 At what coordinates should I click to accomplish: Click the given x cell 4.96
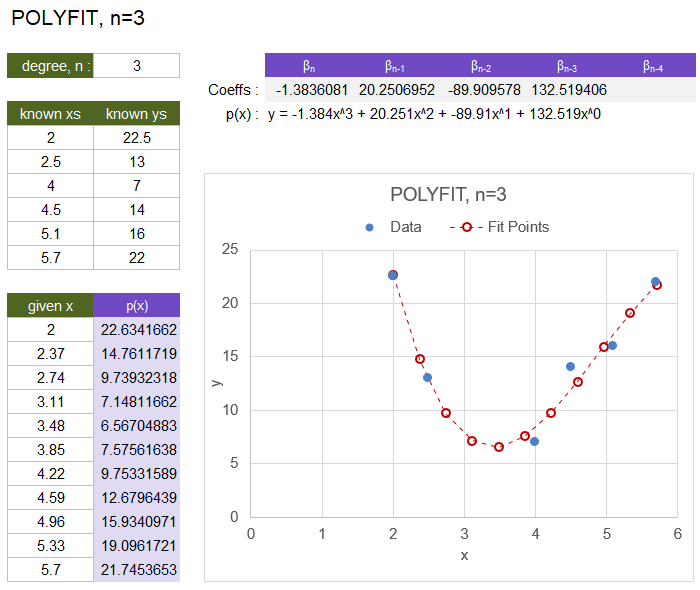(x=50, y=522)
